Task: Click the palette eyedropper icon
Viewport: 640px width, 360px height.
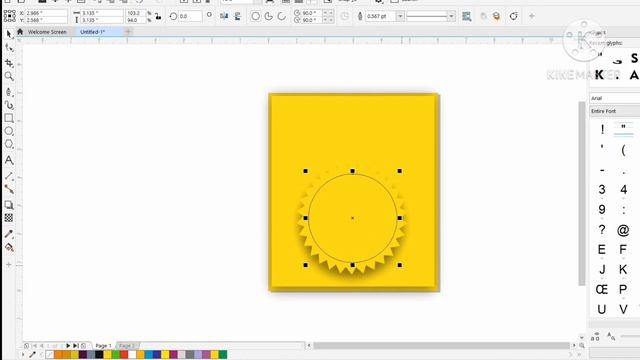Action: point(33,355)
